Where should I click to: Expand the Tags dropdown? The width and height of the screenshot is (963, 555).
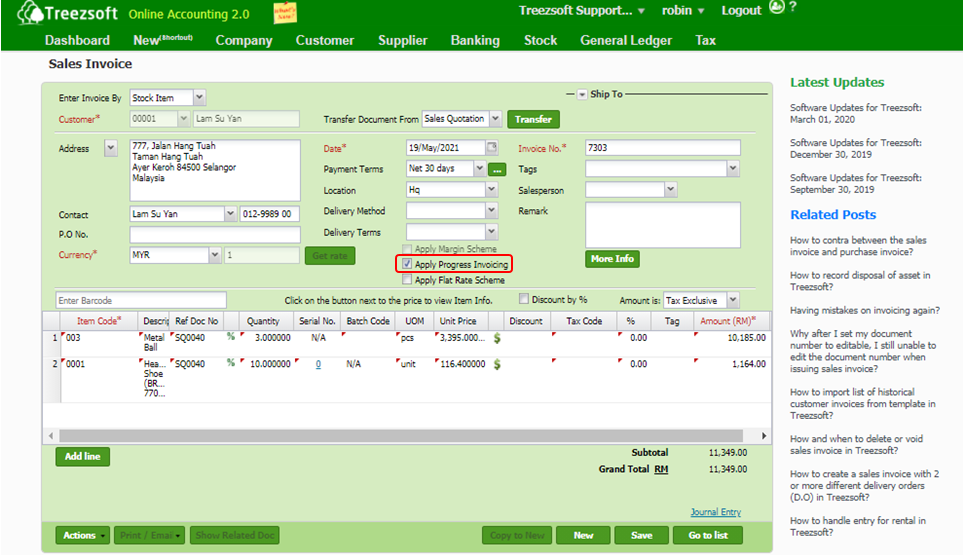point(732,168)
